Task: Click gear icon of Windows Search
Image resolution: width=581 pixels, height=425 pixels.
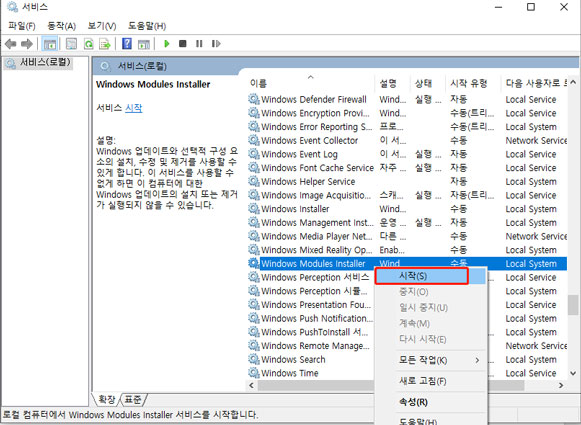Action: tap(254, 359)
